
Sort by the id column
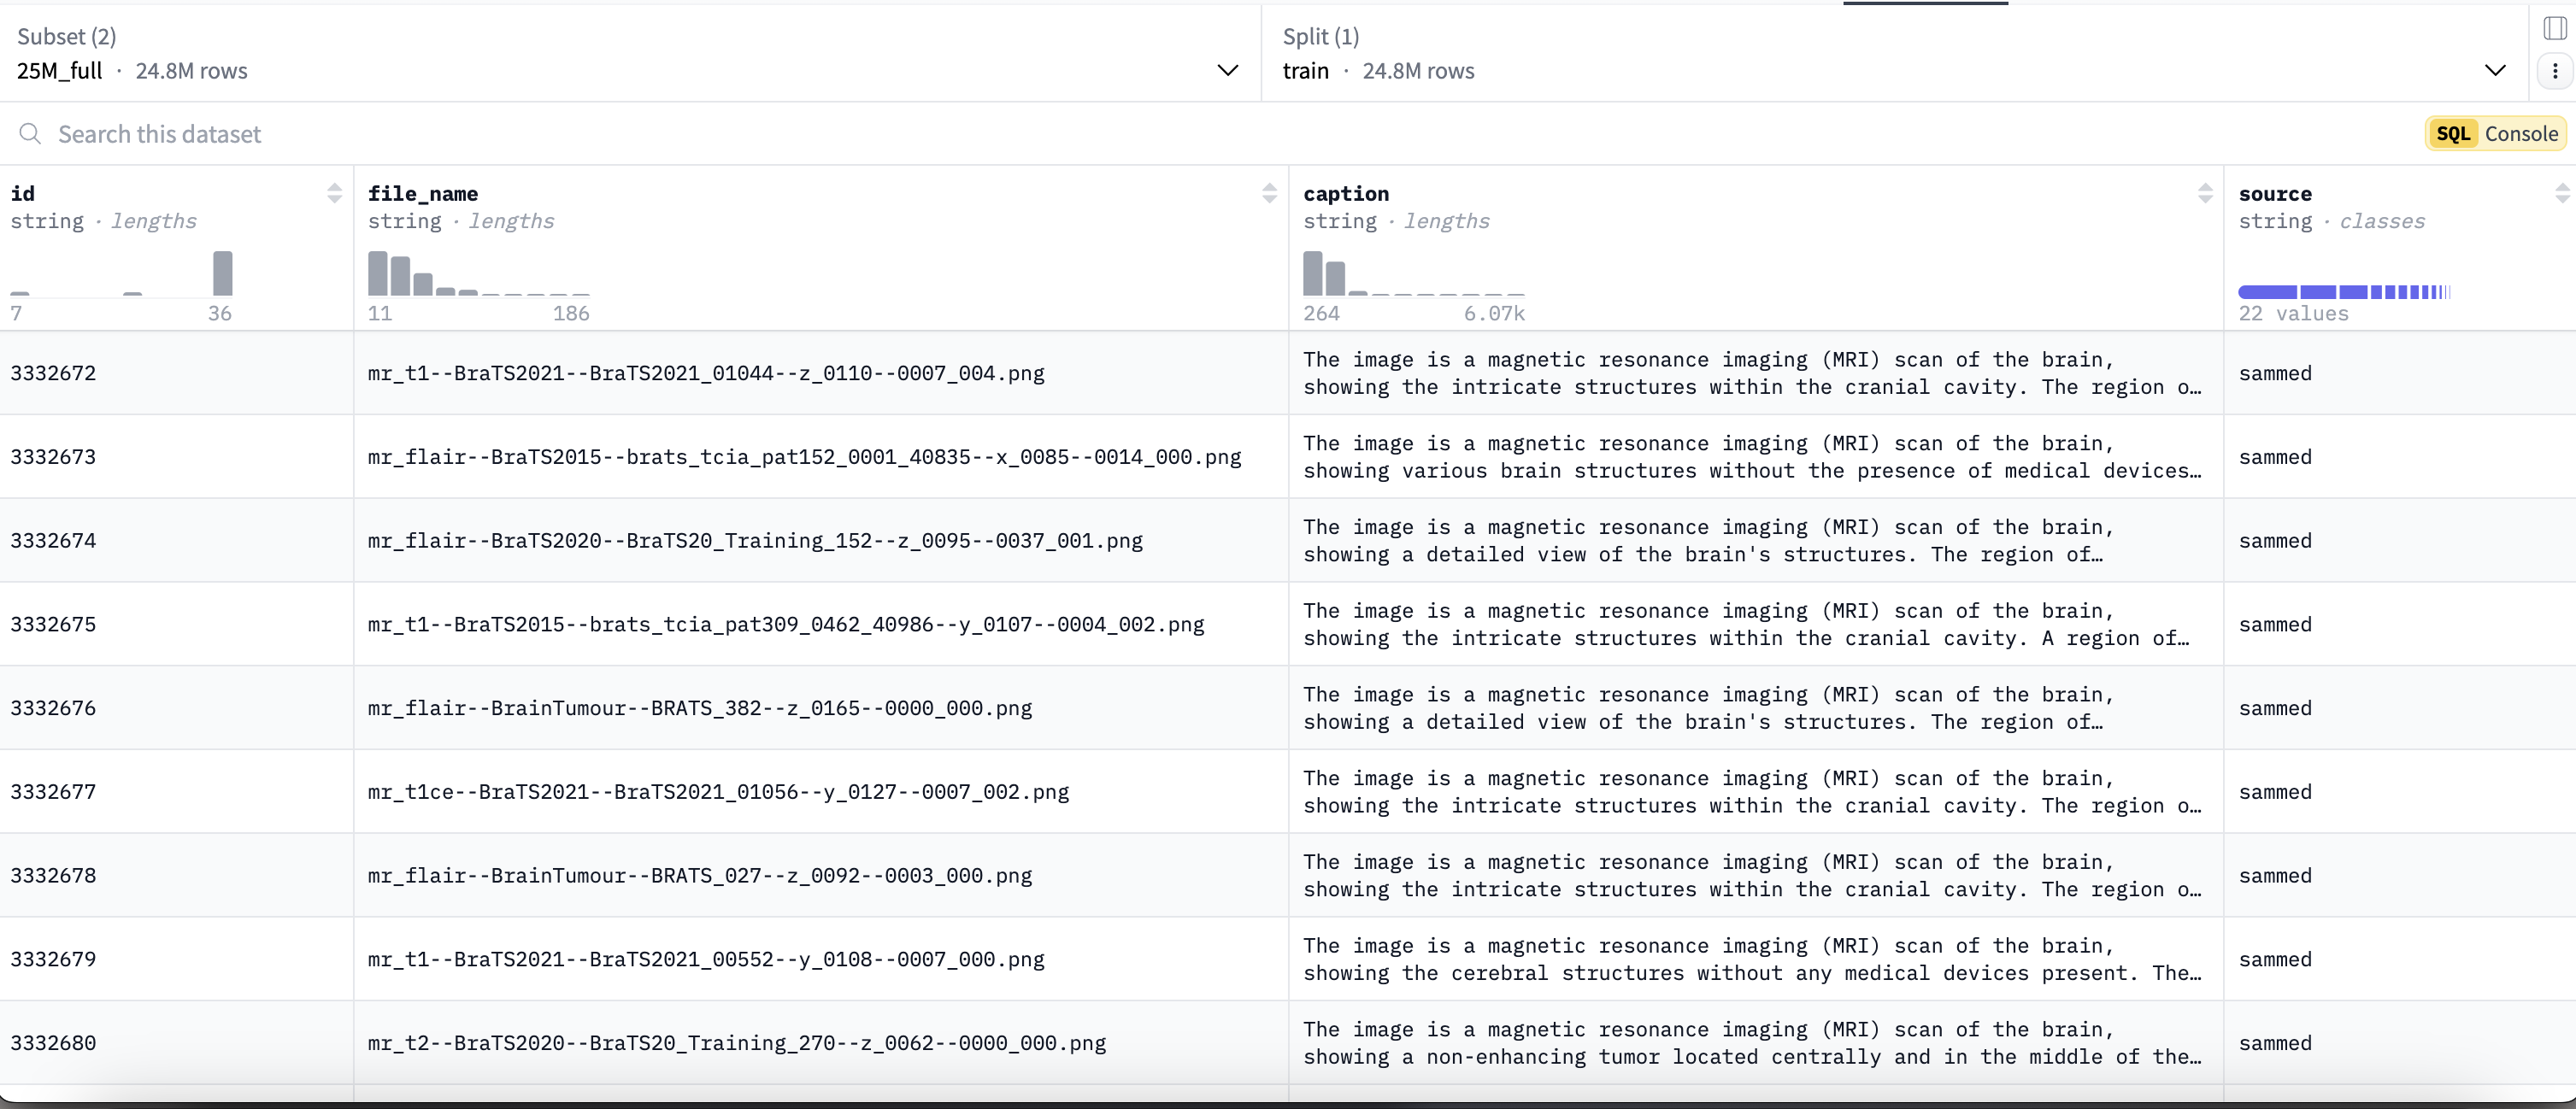[x=334, y=193]
